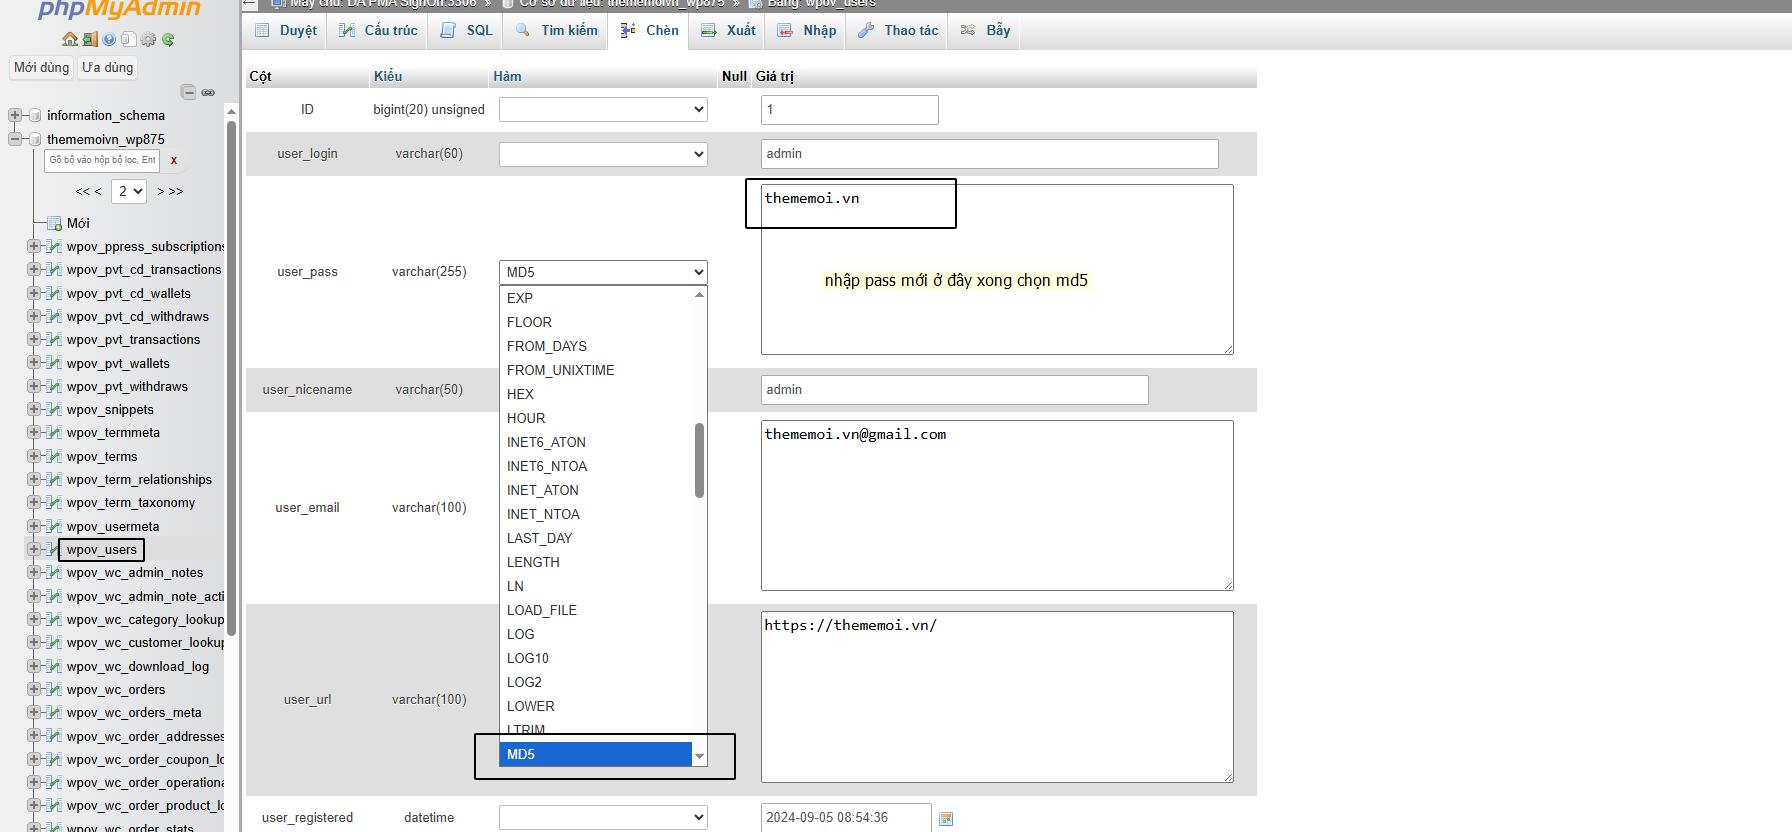Click table icon of wpov_terms
This screenshot has width=1792, height=832.
pos(54,456)
